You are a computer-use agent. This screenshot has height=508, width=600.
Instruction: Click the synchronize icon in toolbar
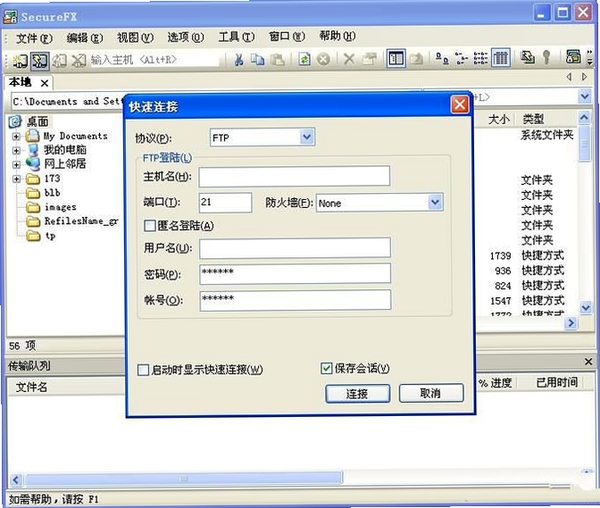pyautogui.click(x=528, y=57)
